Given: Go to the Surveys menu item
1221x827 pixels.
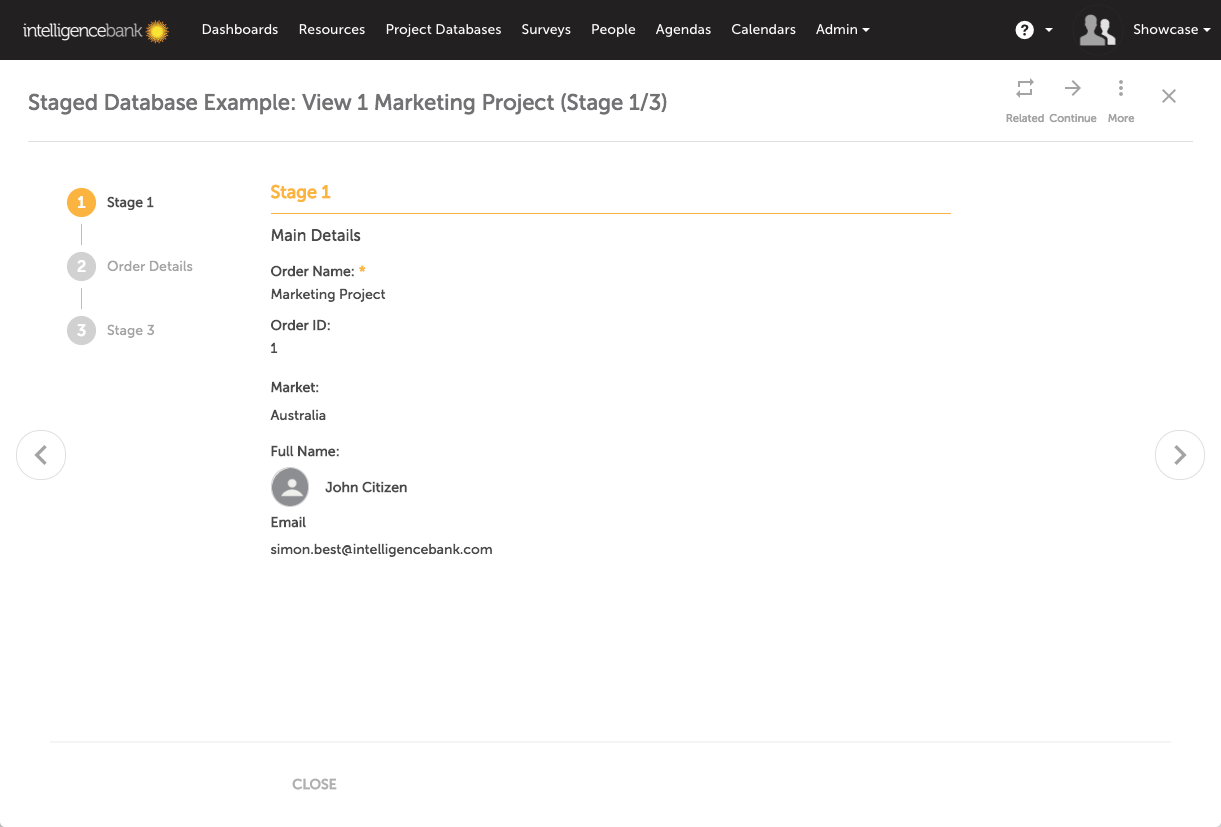Looking at the screenshot, I should click(x=546, y=30).
